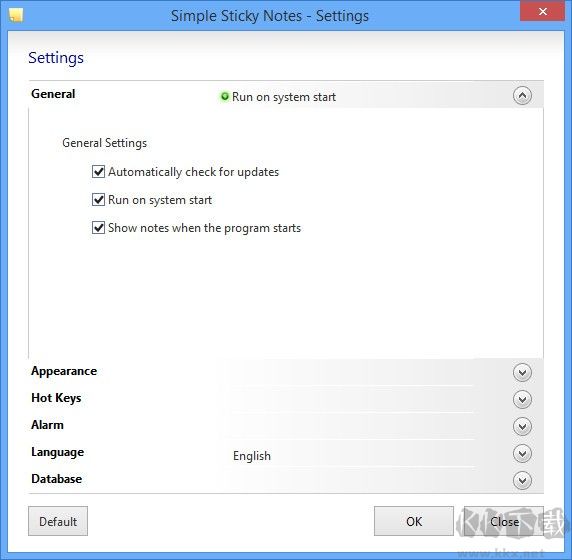Expand the Hot Keys section chevron
Screen dimensions: 572x560
(522, 399)
